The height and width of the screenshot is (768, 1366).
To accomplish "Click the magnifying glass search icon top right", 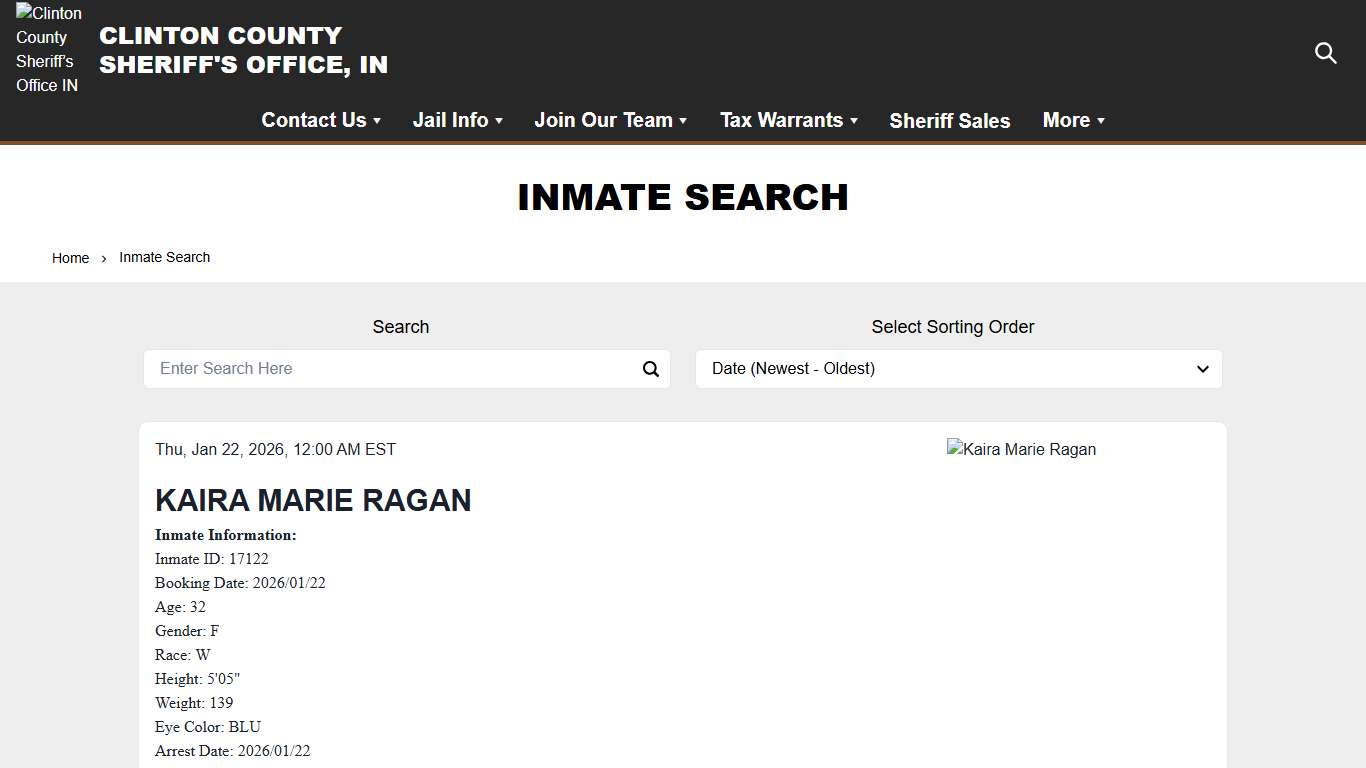I will 1326,53.
